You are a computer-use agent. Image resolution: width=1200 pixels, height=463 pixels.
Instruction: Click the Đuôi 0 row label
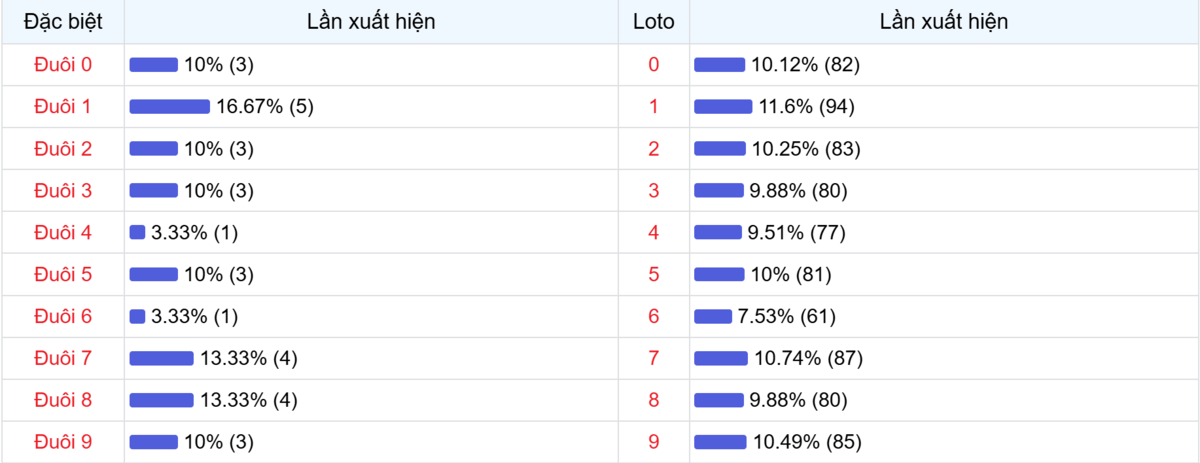(63, 65)
